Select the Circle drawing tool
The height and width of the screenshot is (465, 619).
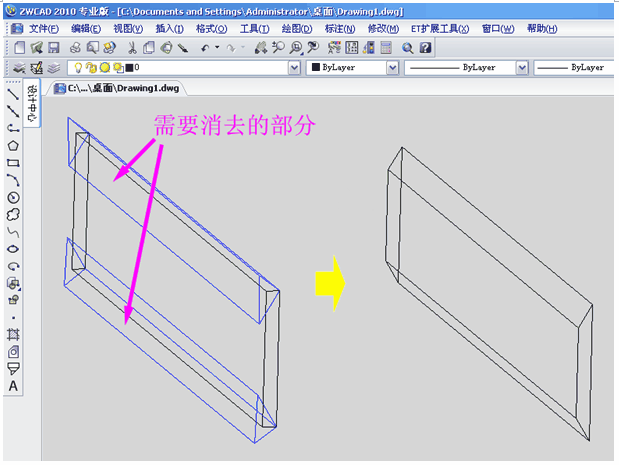point(13,197)
